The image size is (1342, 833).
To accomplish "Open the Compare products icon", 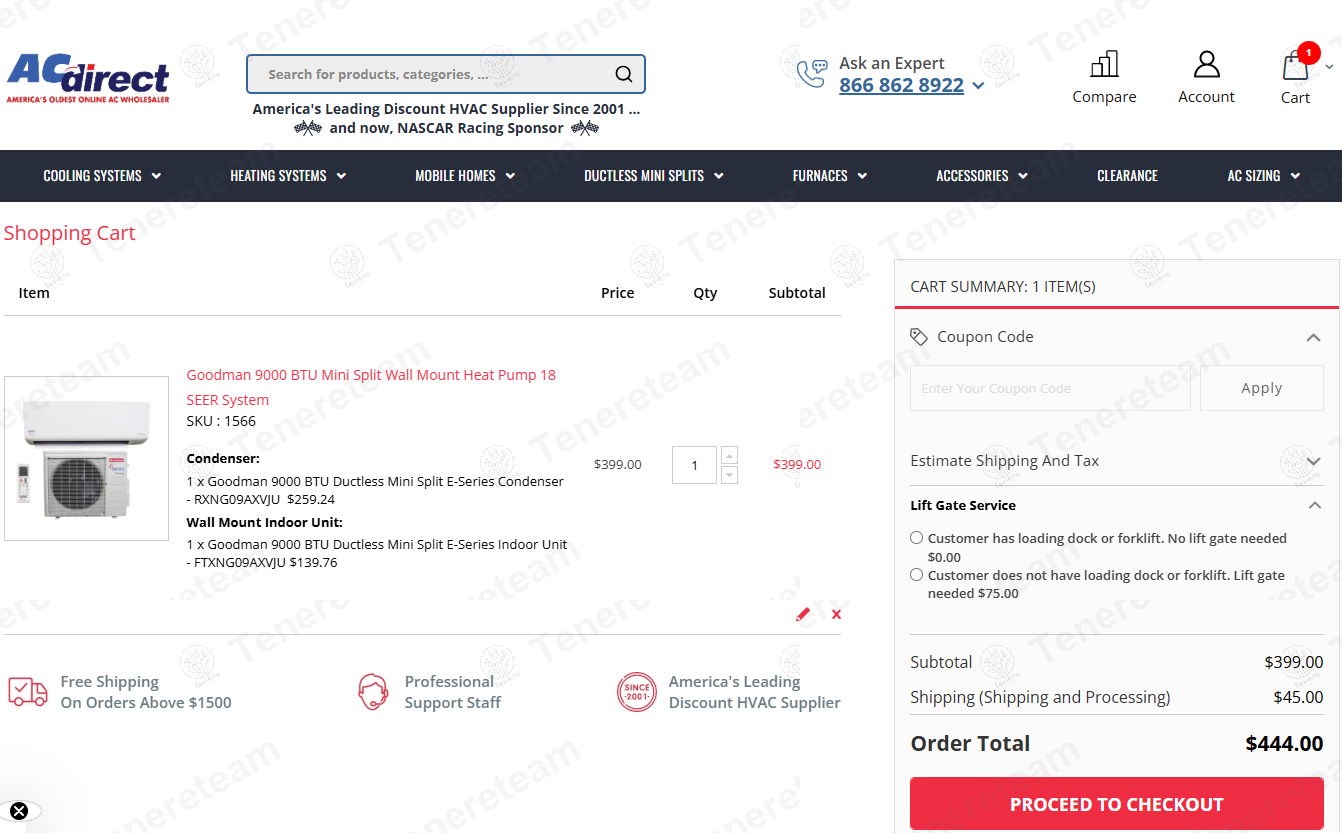I will click(1104, 65).
